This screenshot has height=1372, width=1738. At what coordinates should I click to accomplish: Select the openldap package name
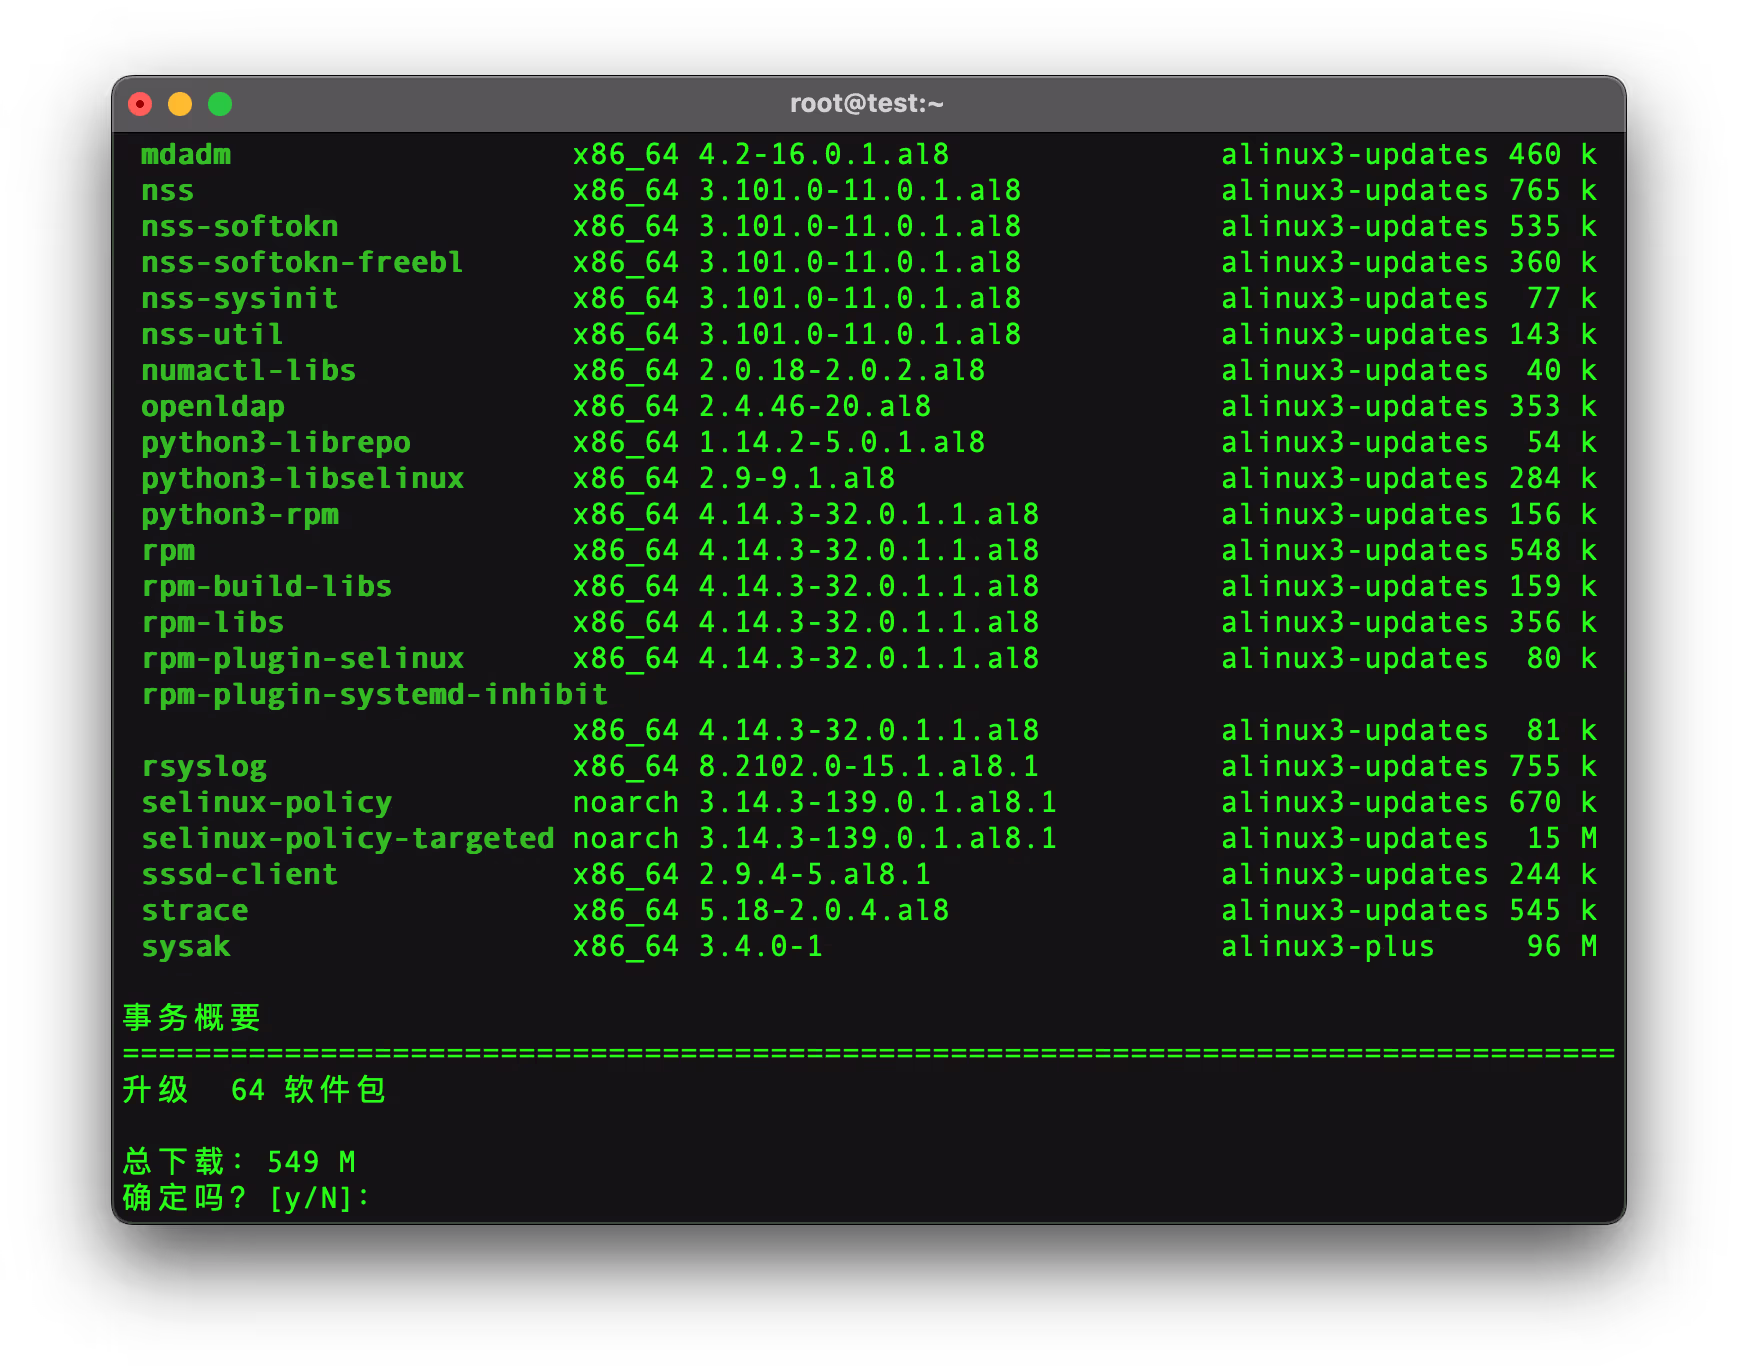(213, 407)
